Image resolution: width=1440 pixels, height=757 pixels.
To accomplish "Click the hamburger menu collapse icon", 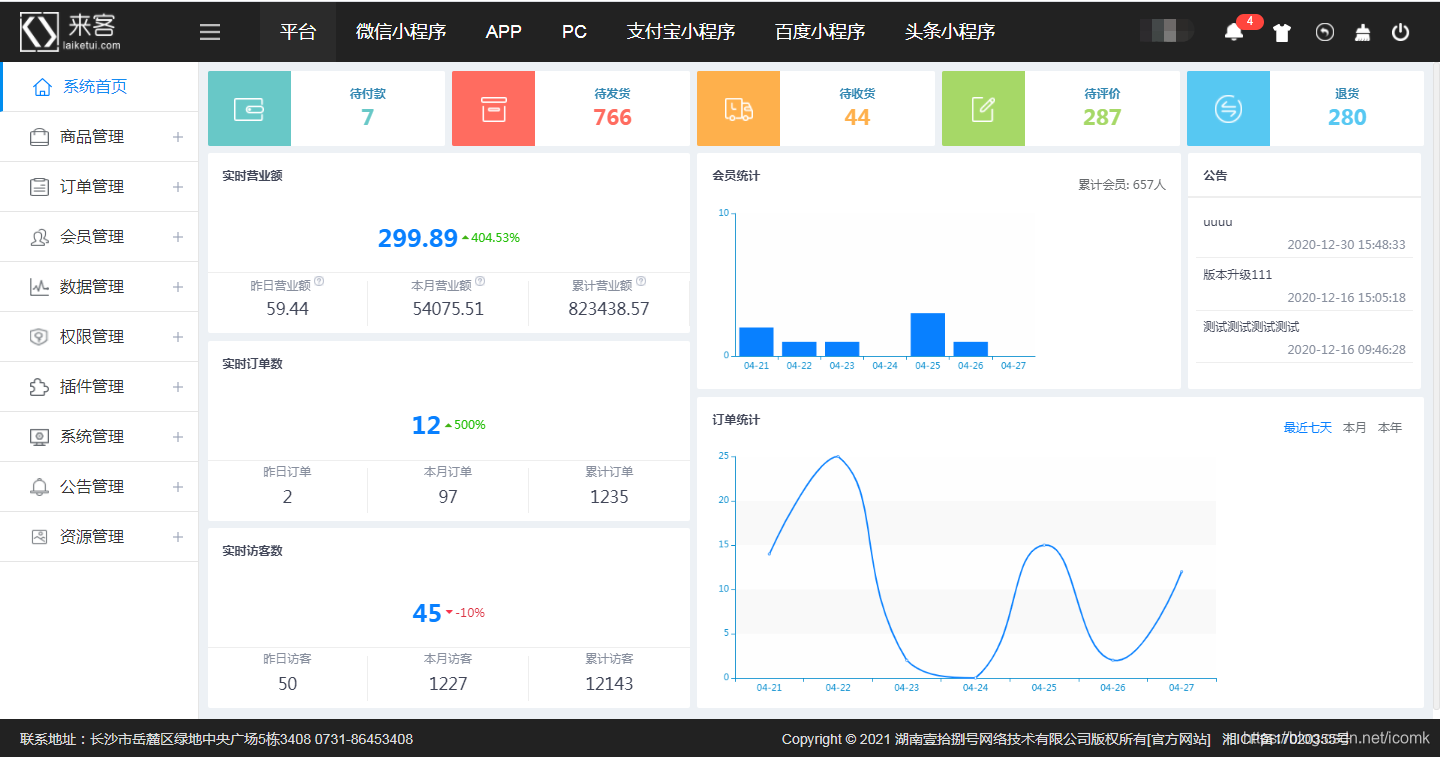I will (x=210, y=32).
